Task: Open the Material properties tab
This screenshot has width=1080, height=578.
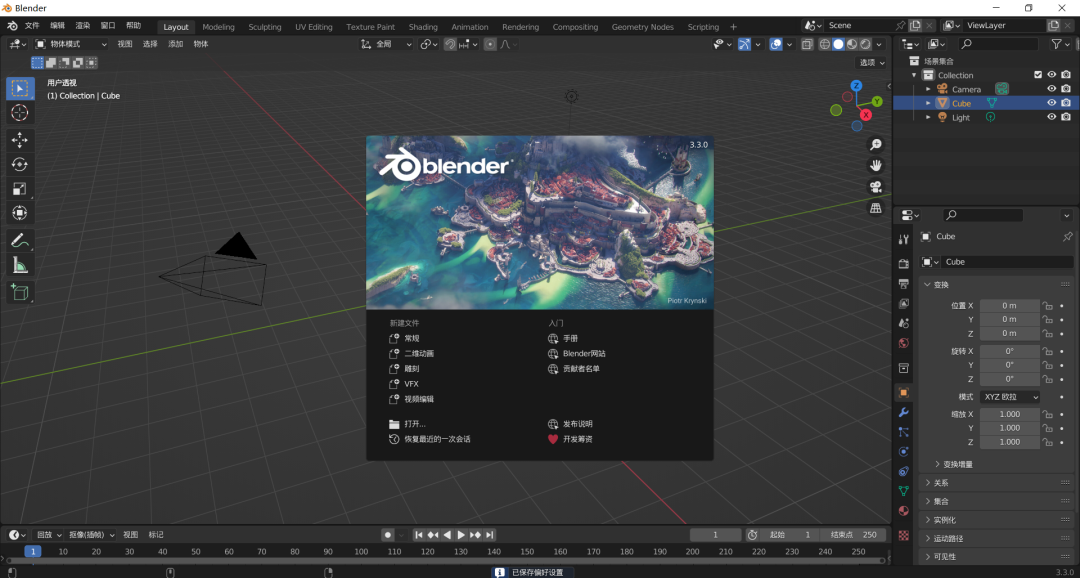Action: tap(904, 512)
